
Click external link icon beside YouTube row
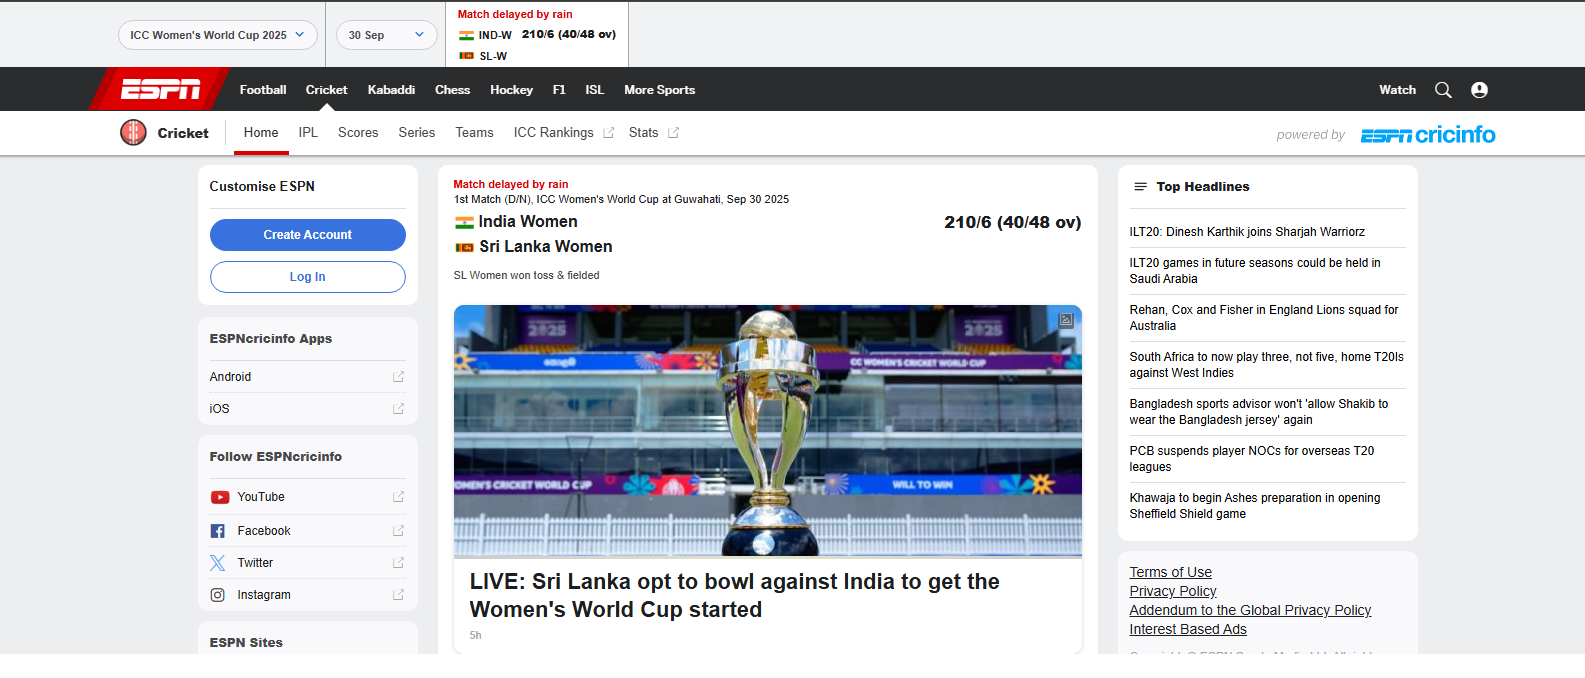[398, 497]
